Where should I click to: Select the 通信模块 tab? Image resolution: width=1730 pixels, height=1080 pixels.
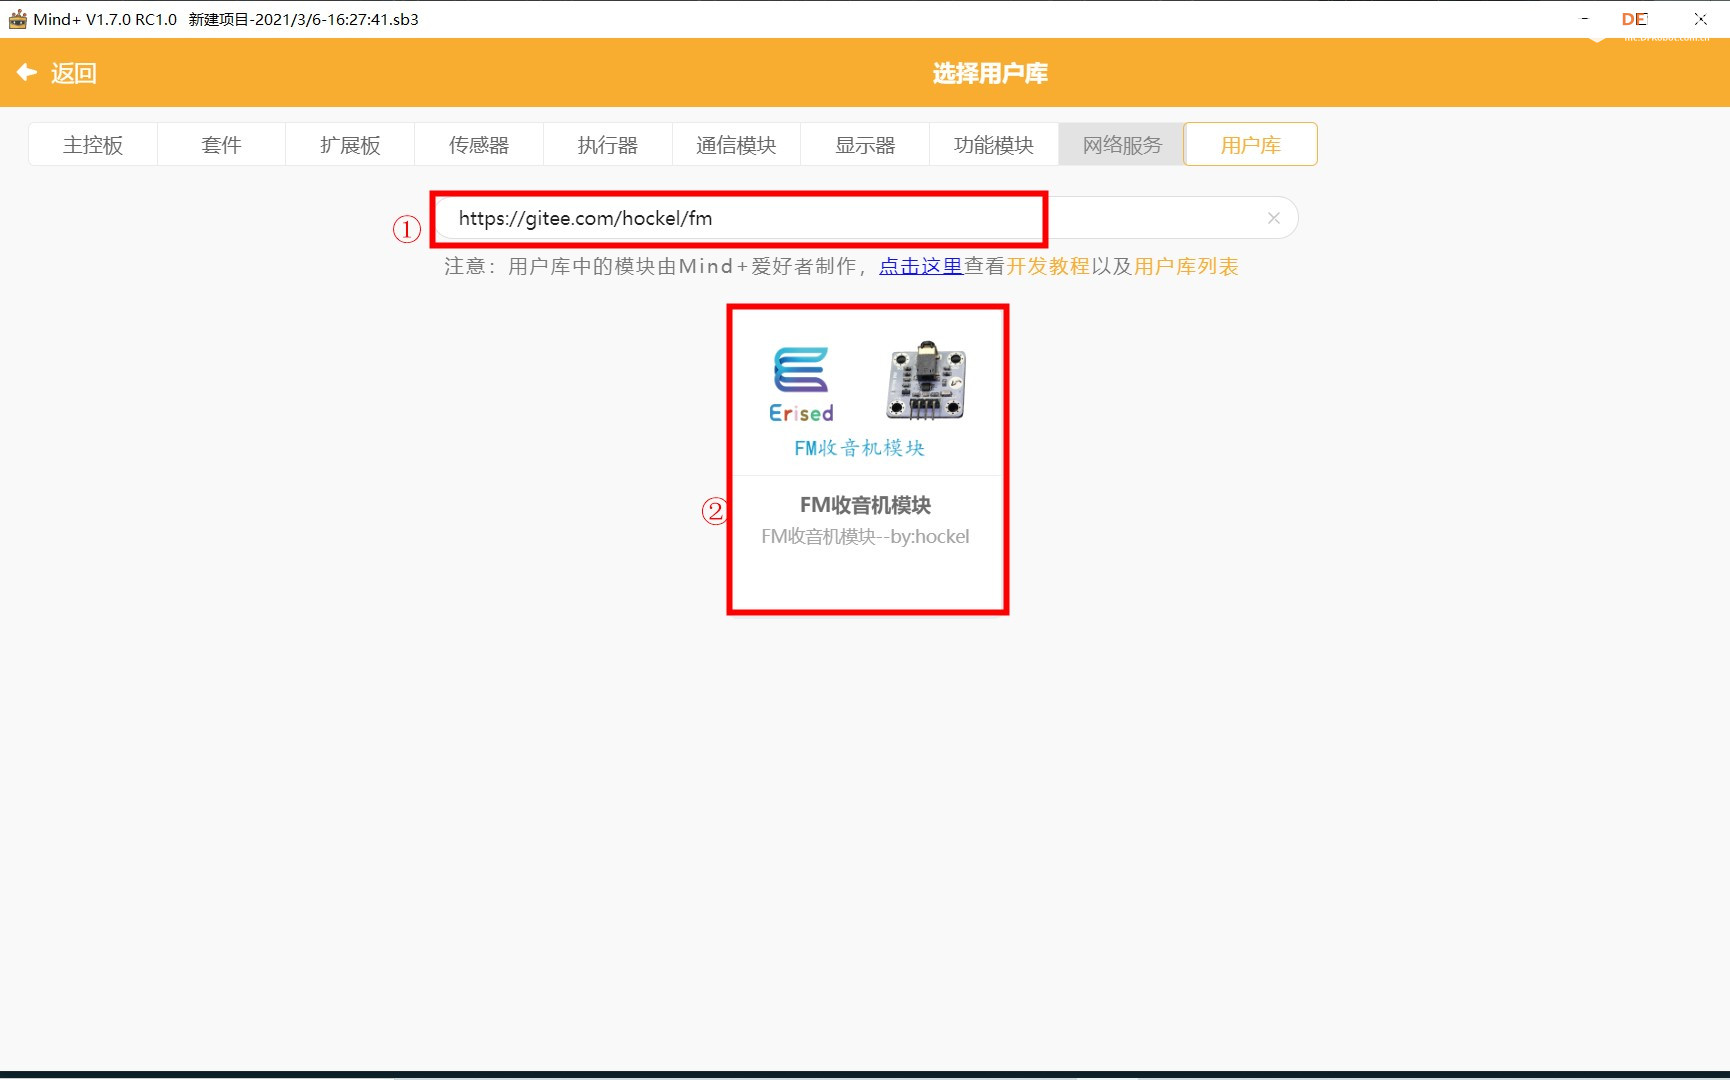tap(736, 145)
